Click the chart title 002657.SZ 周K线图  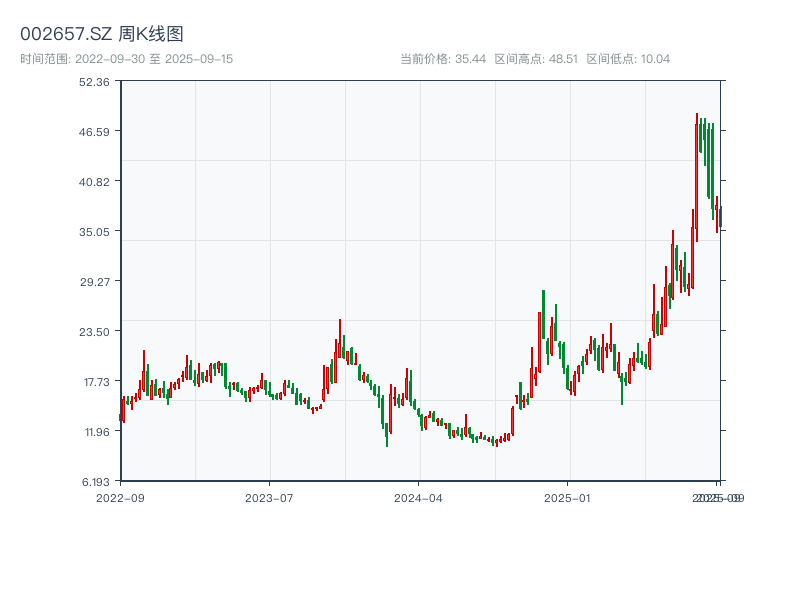102,34
